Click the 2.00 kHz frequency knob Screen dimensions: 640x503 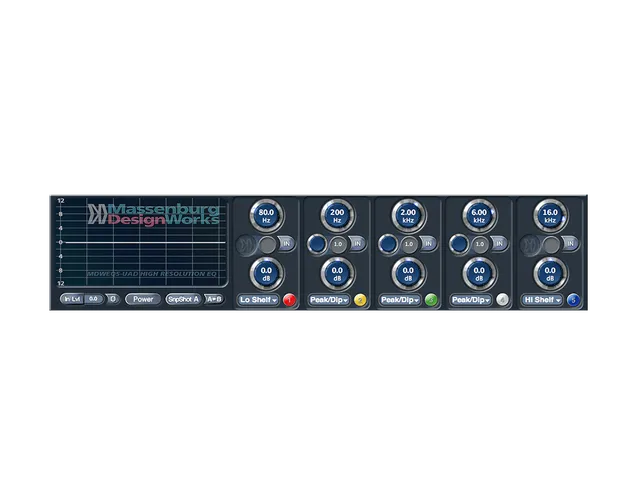(408, 216)
